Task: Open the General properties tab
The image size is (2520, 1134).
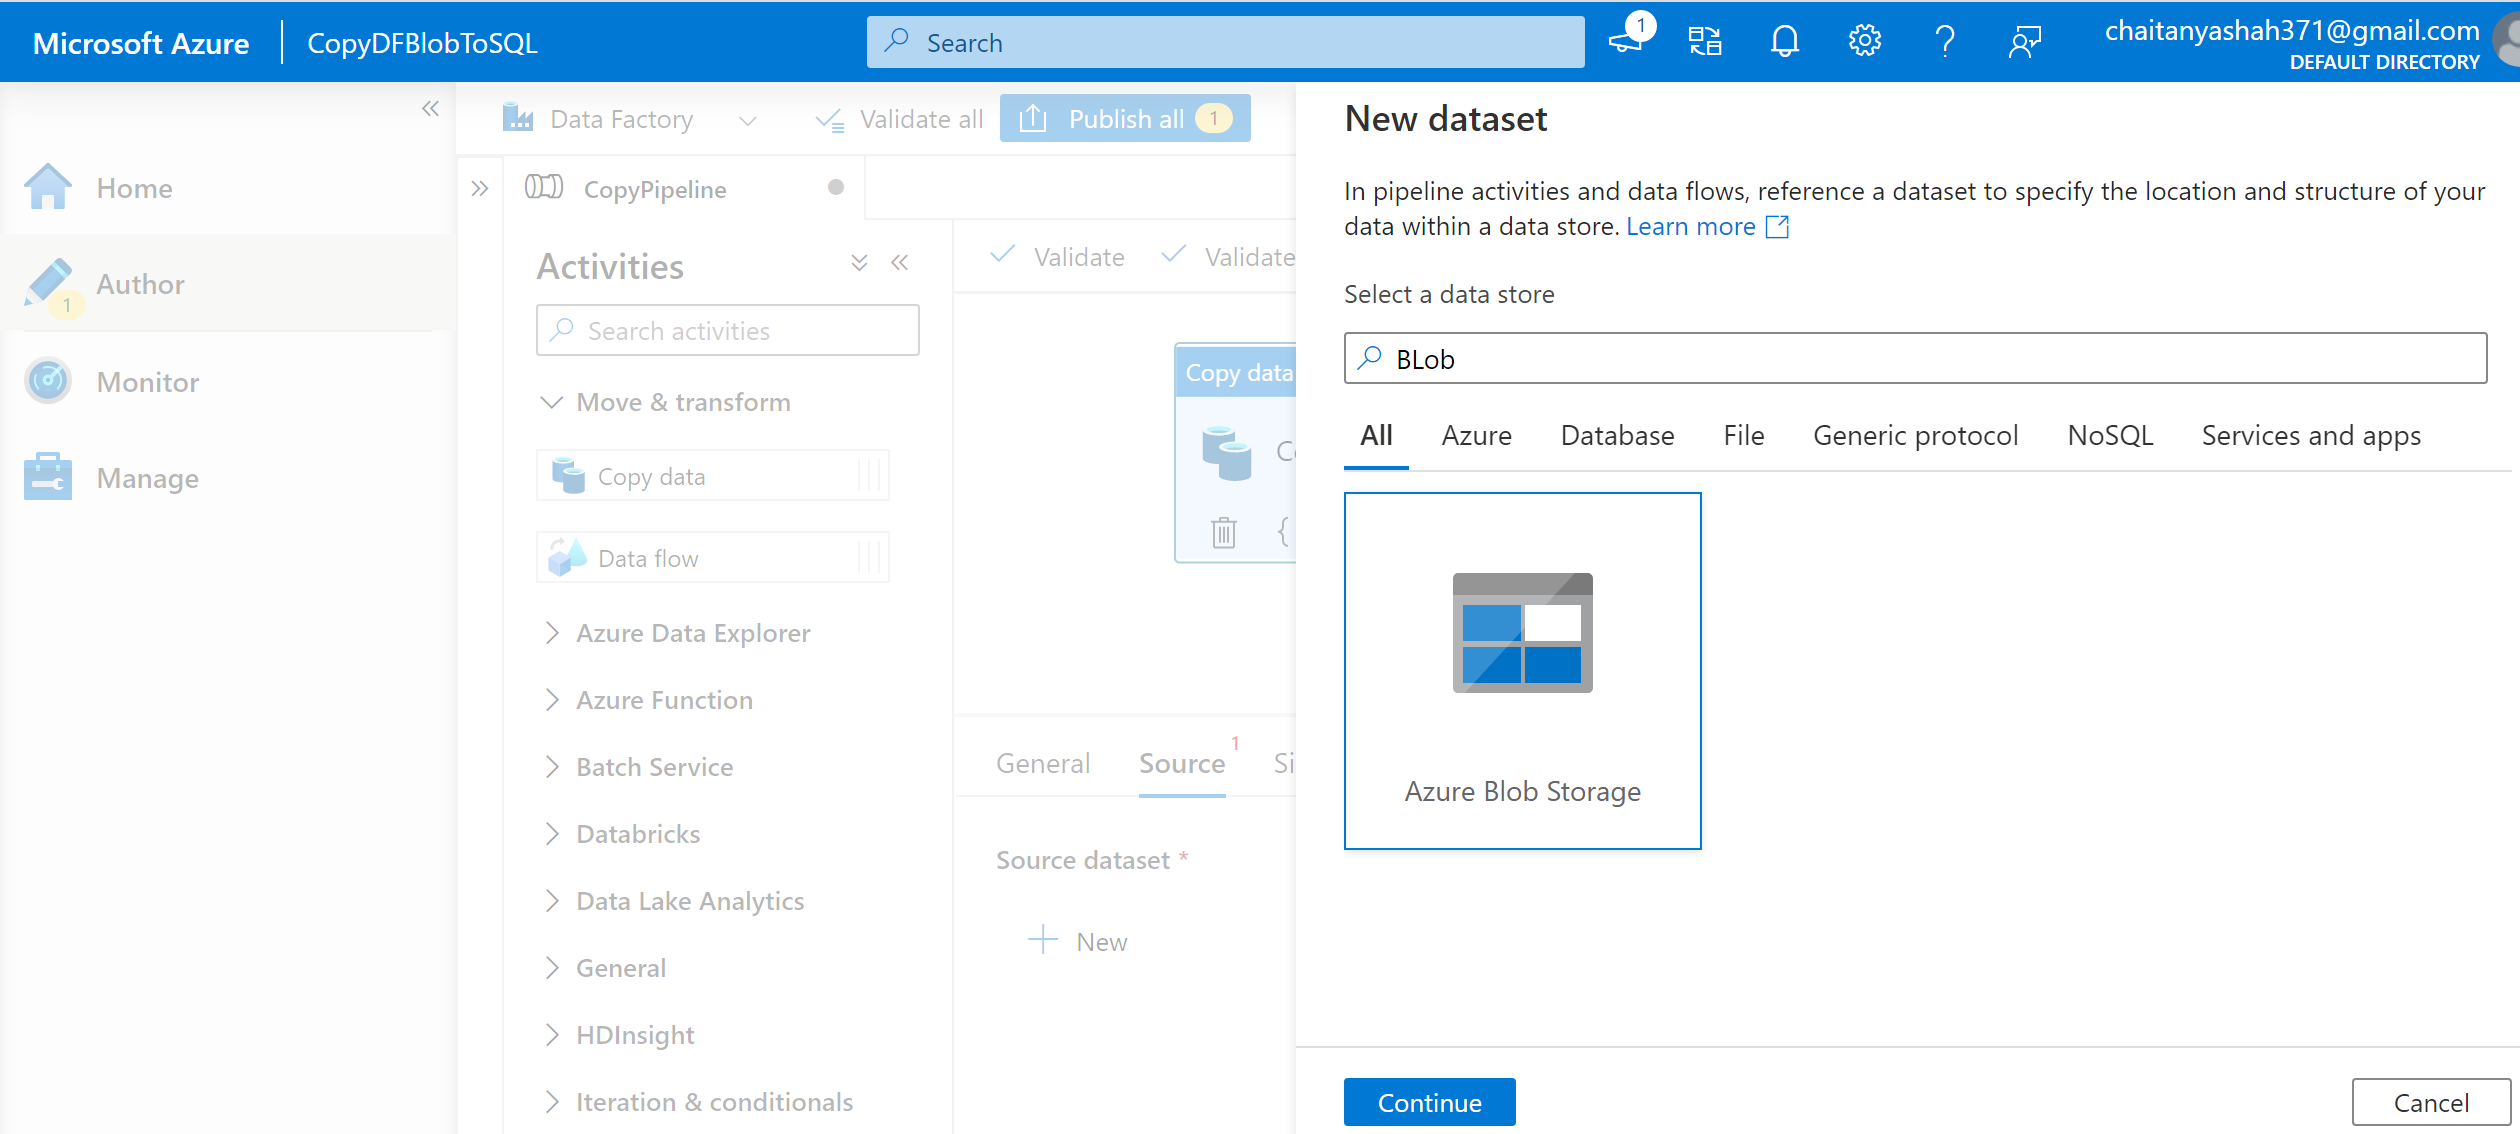Action: pos(1043,764)
